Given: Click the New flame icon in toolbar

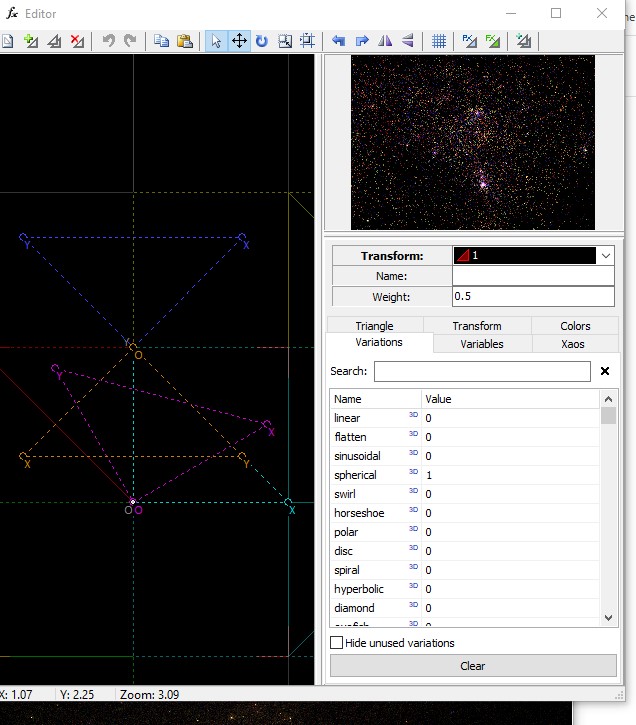Looking at the screenshot, I should tap(7, 41).
